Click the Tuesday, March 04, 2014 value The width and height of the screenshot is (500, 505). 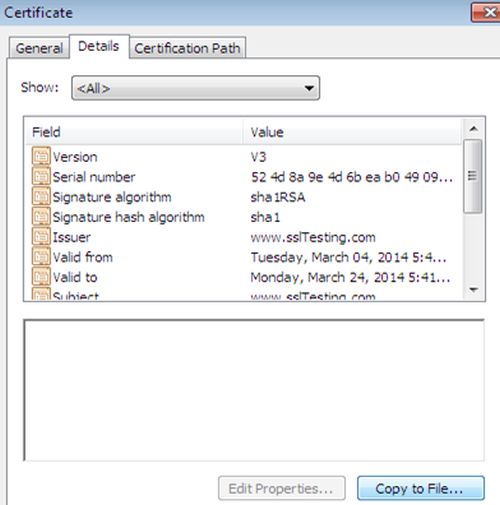click(x=348, y=257)
